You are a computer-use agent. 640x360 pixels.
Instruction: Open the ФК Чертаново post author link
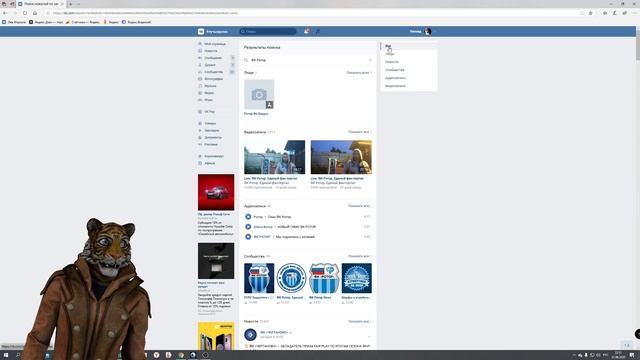click(274, 332)
